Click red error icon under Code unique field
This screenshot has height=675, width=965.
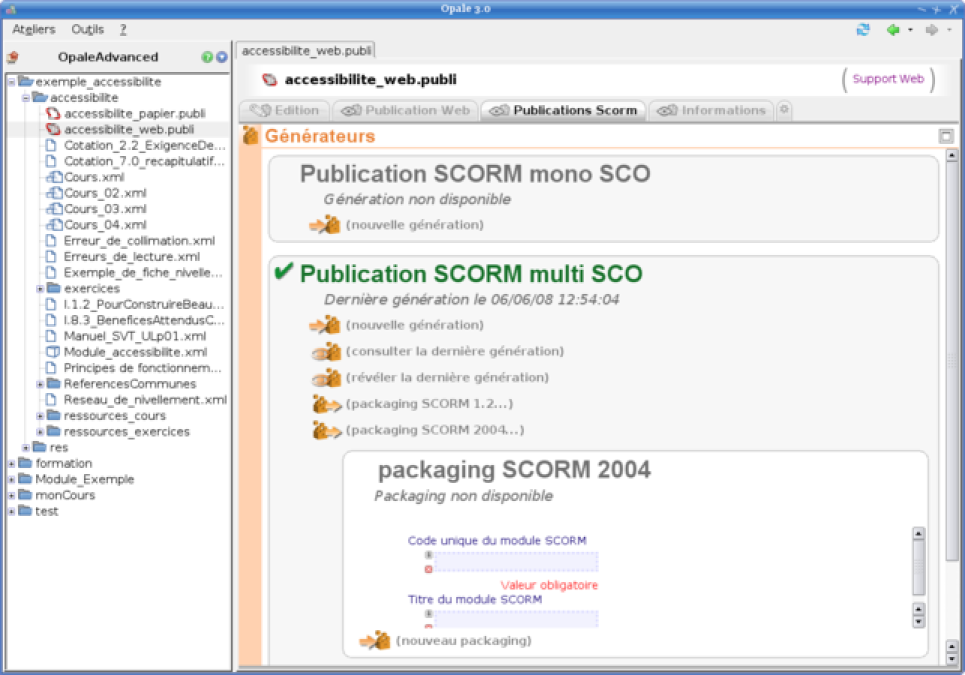(428, 570)
